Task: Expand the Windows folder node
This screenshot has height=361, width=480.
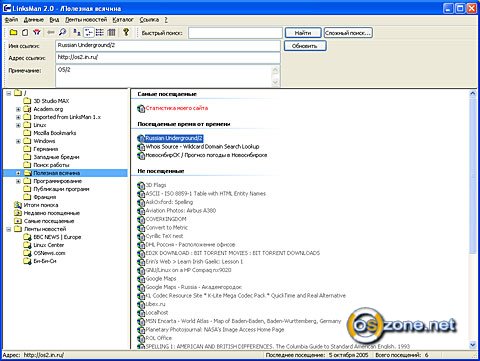Action: click(18, 141)
